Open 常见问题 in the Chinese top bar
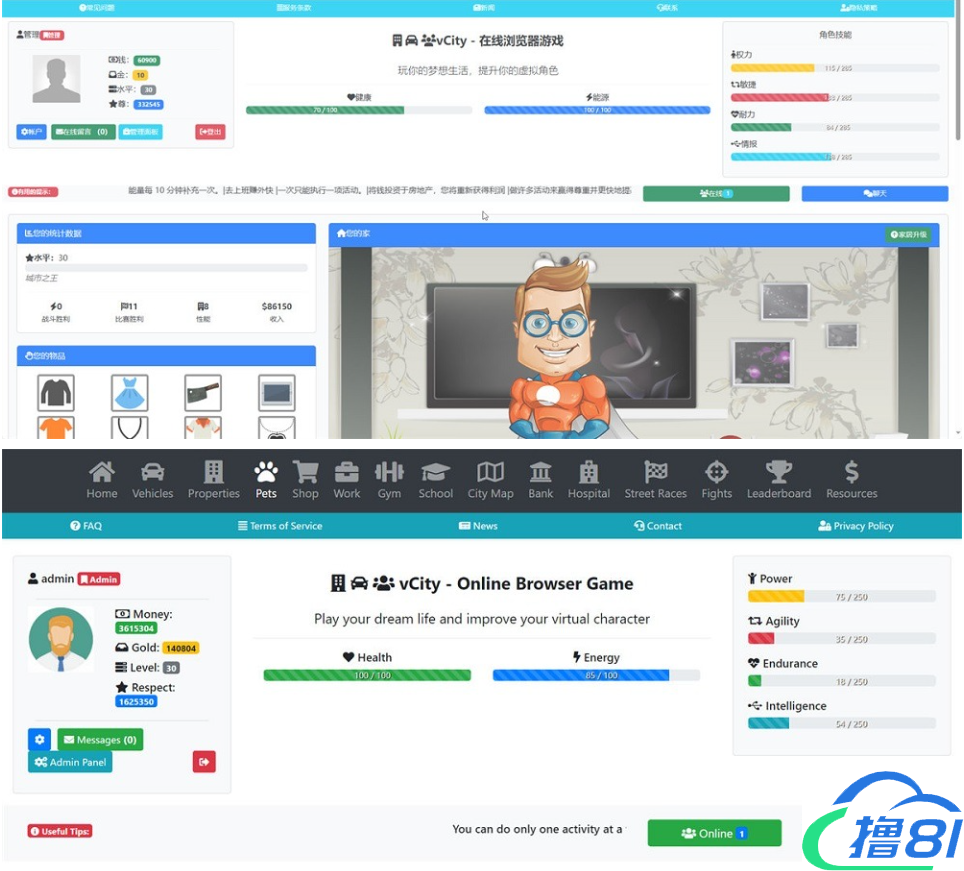 (97, 7)
